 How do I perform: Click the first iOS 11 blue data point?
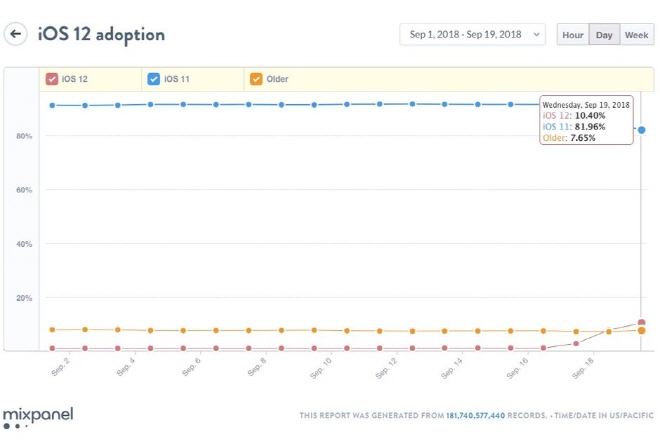(52, 105)
